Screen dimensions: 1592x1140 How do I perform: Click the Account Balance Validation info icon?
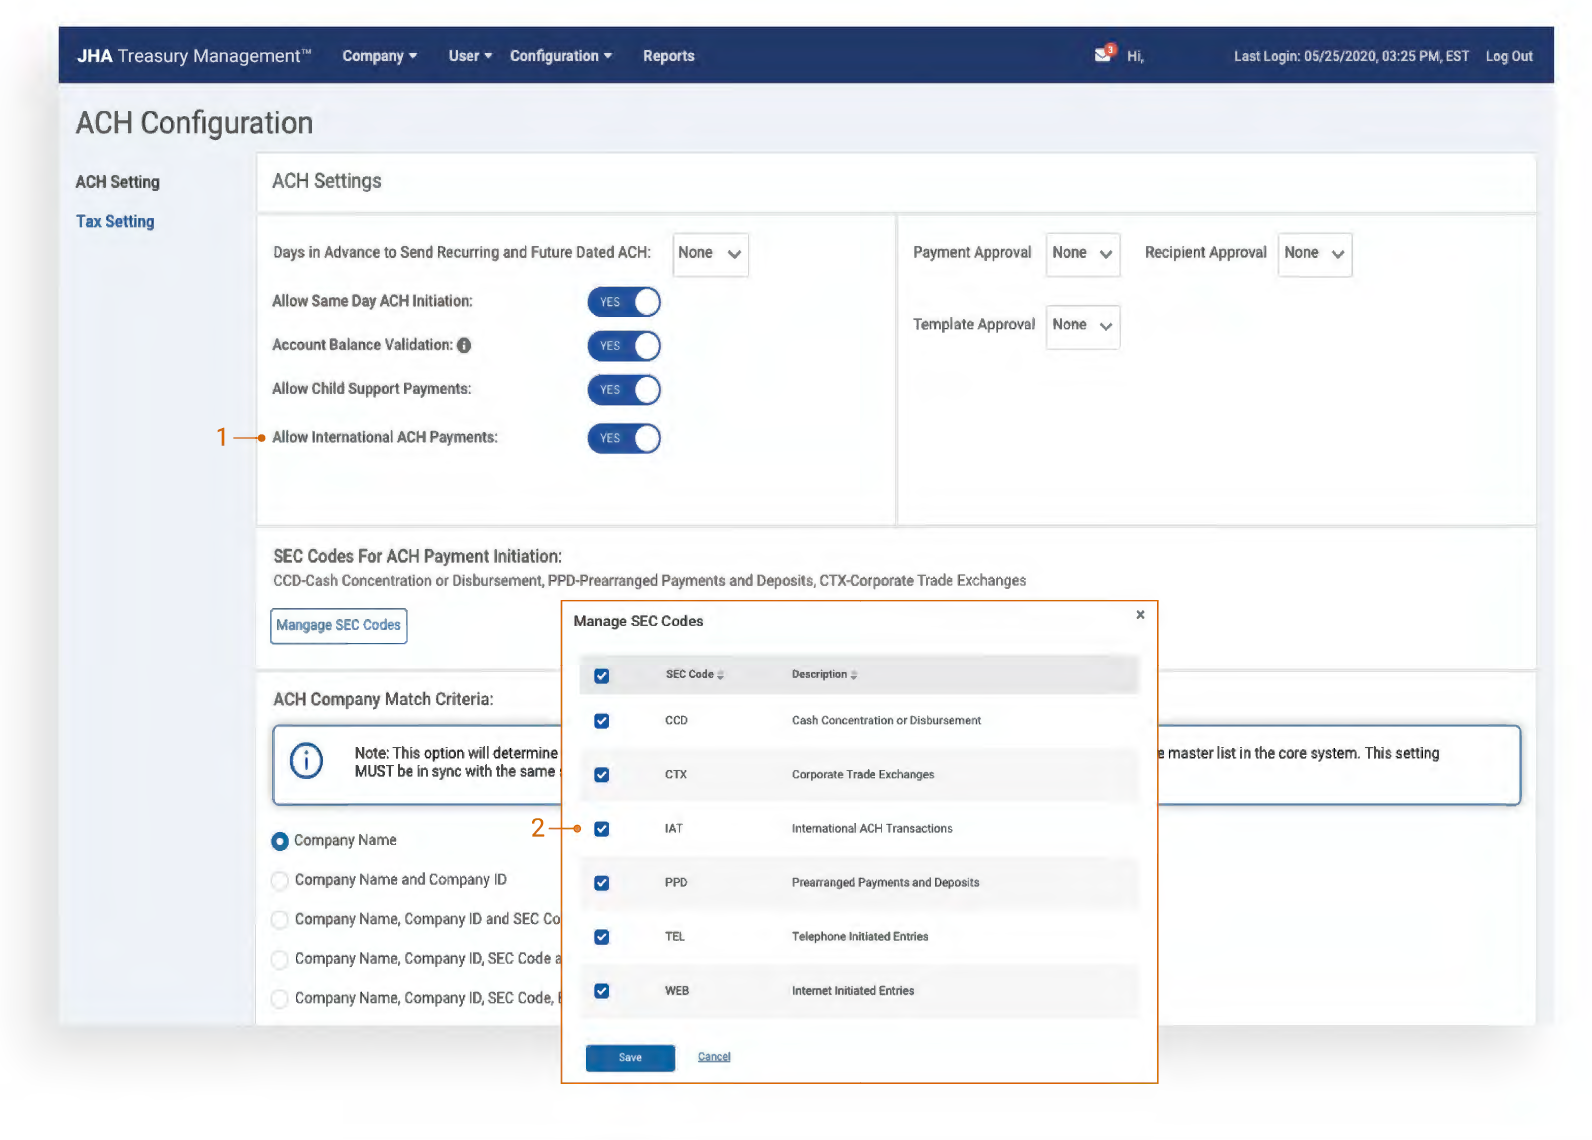[x=464, y=345]
